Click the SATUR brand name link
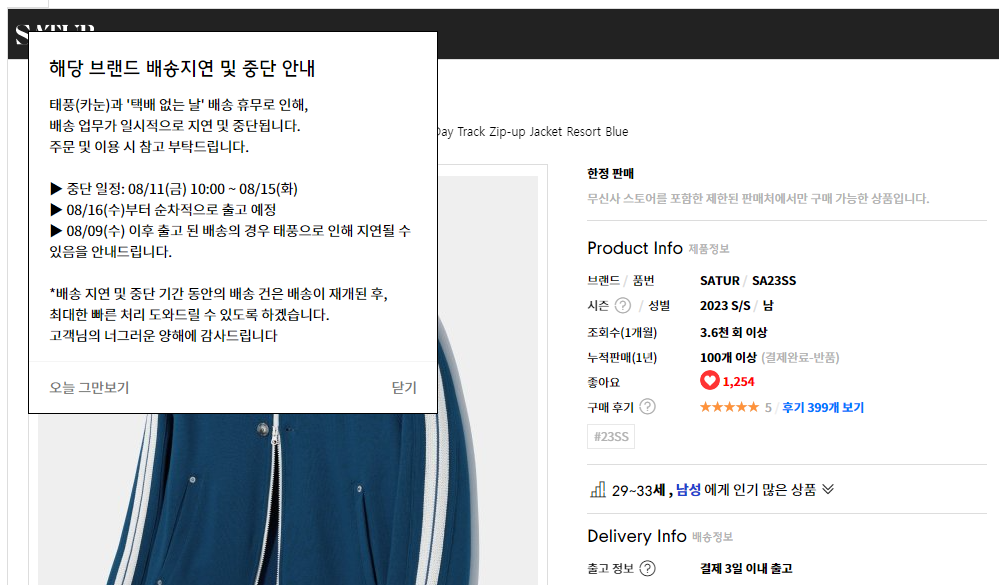Screen dimensions: 999x585 [x=719, y=280]
